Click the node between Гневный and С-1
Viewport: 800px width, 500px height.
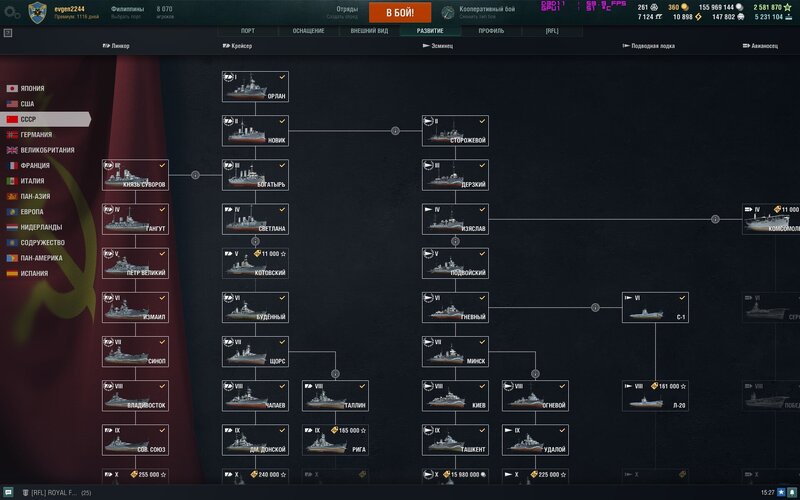pos(595,308)
